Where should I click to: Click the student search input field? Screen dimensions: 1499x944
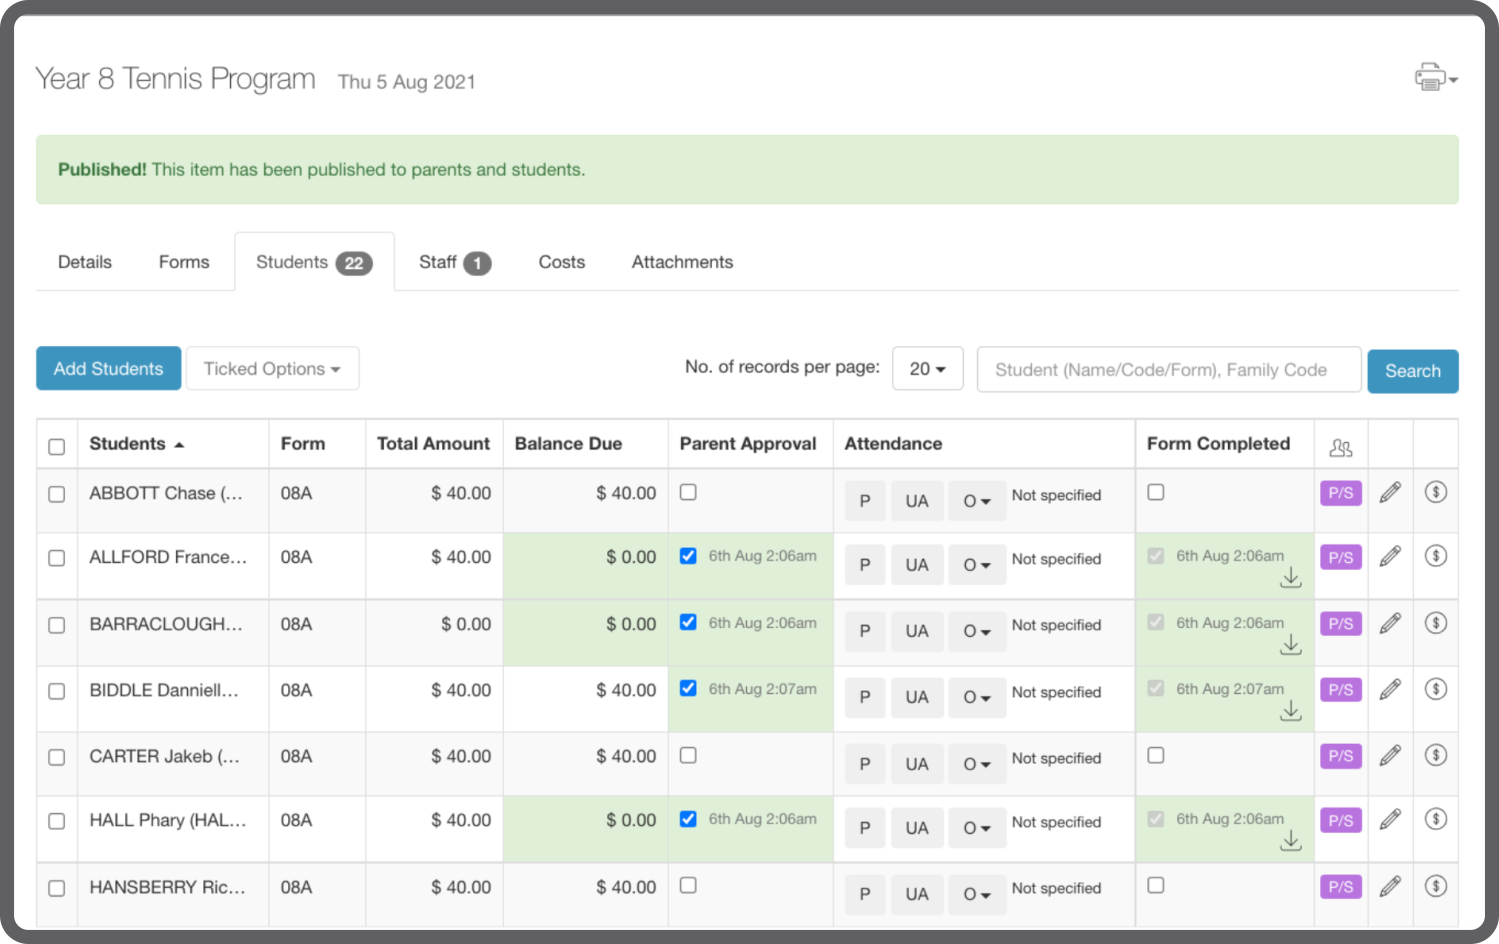click(1169, 370)
